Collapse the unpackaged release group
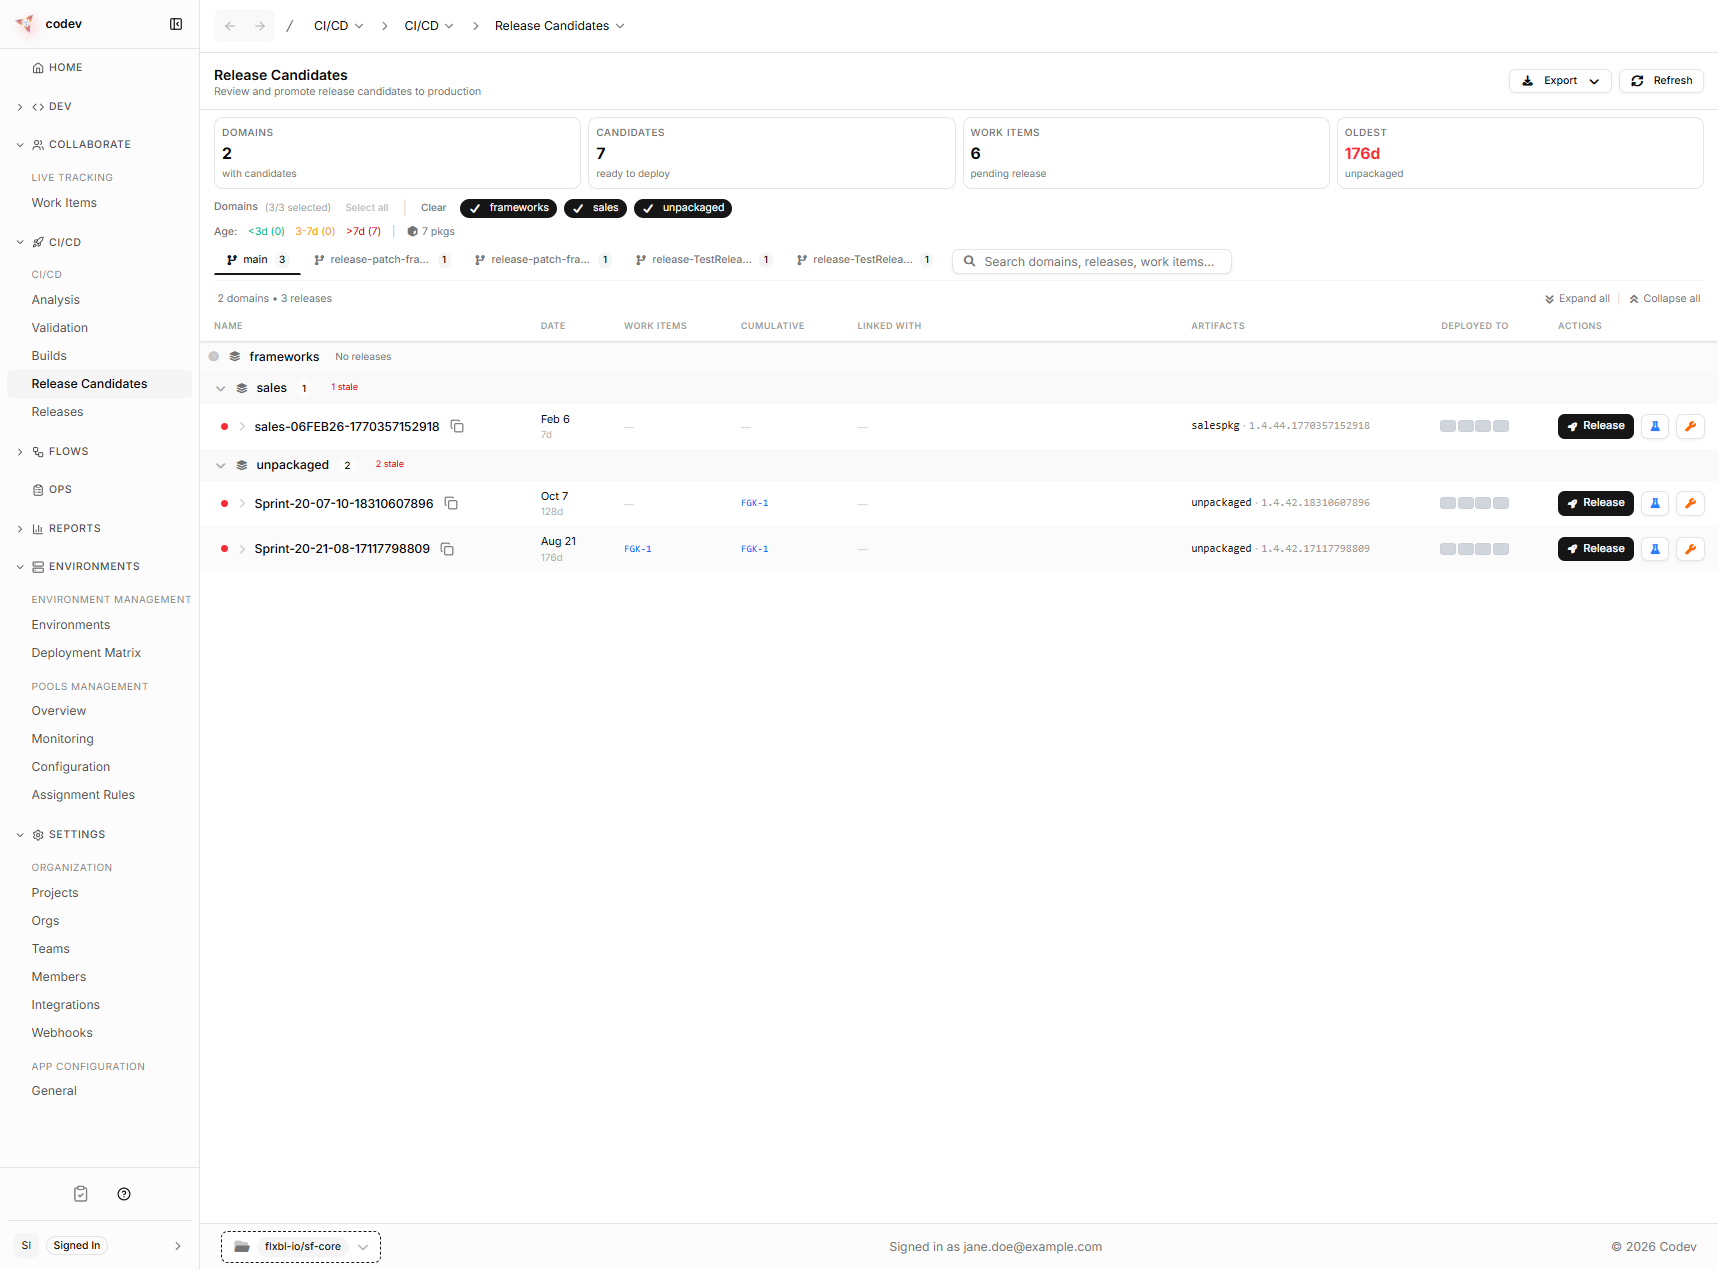This screenshot has height=1270, width=1718. coord(221,464)
